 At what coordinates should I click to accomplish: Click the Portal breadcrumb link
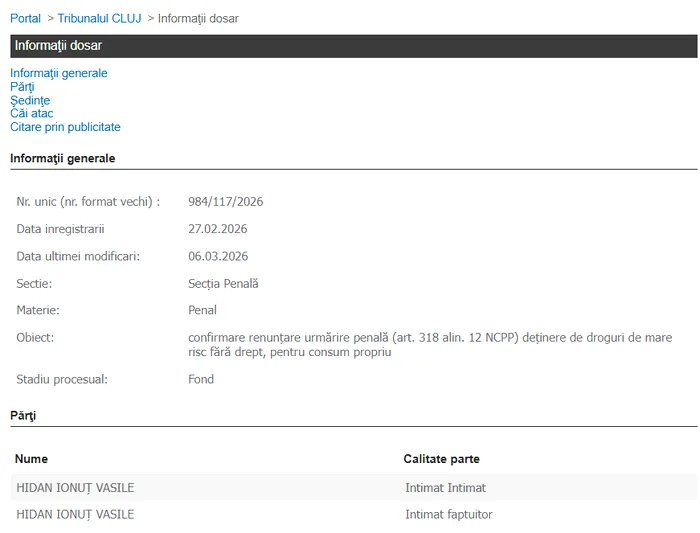coord(25,18)
